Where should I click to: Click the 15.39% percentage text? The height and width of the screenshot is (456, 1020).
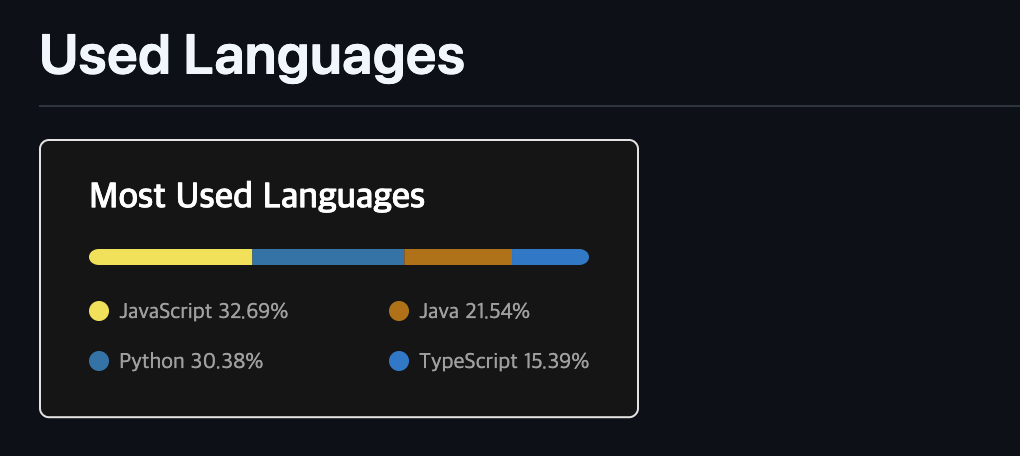556,361
